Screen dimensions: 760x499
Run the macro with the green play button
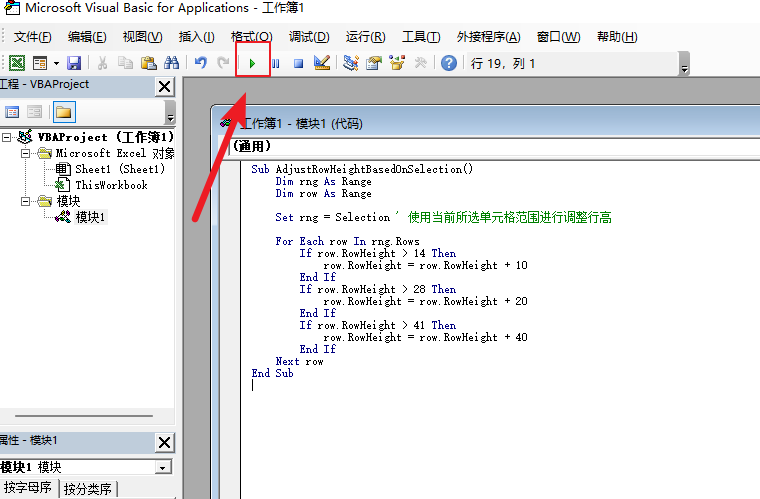pos(252,63)
